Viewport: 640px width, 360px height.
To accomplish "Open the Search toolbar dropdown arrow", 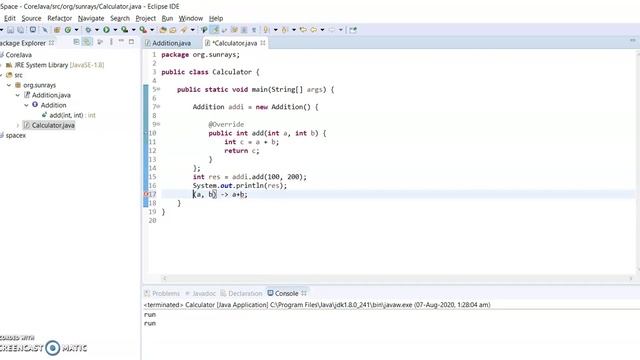I will click(193, 30).
